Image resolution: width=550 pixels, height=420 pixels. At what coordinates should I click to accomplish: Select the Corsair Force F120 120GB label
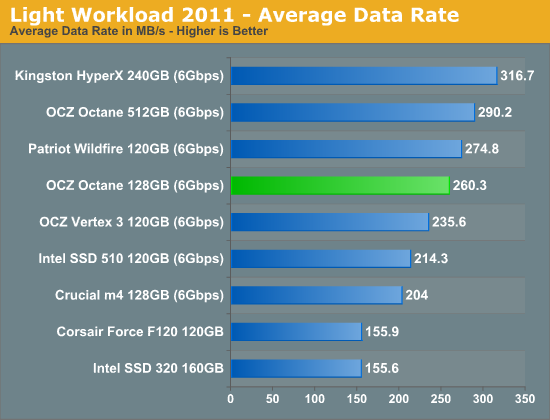coord(140,332)
